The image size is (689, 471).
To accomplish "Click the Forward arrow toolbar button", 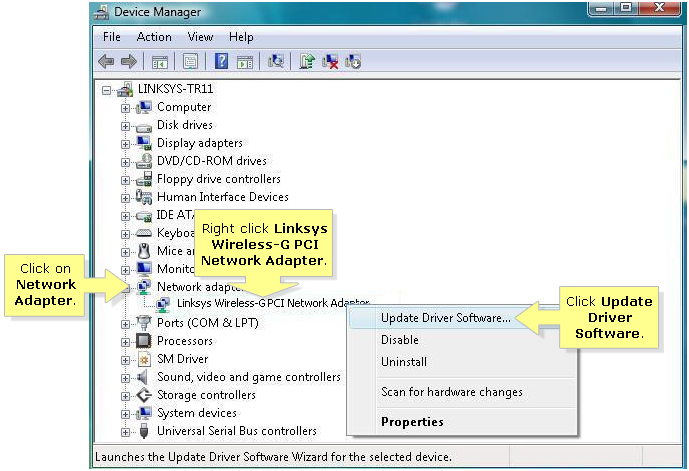I will click(x=129, y=62).
